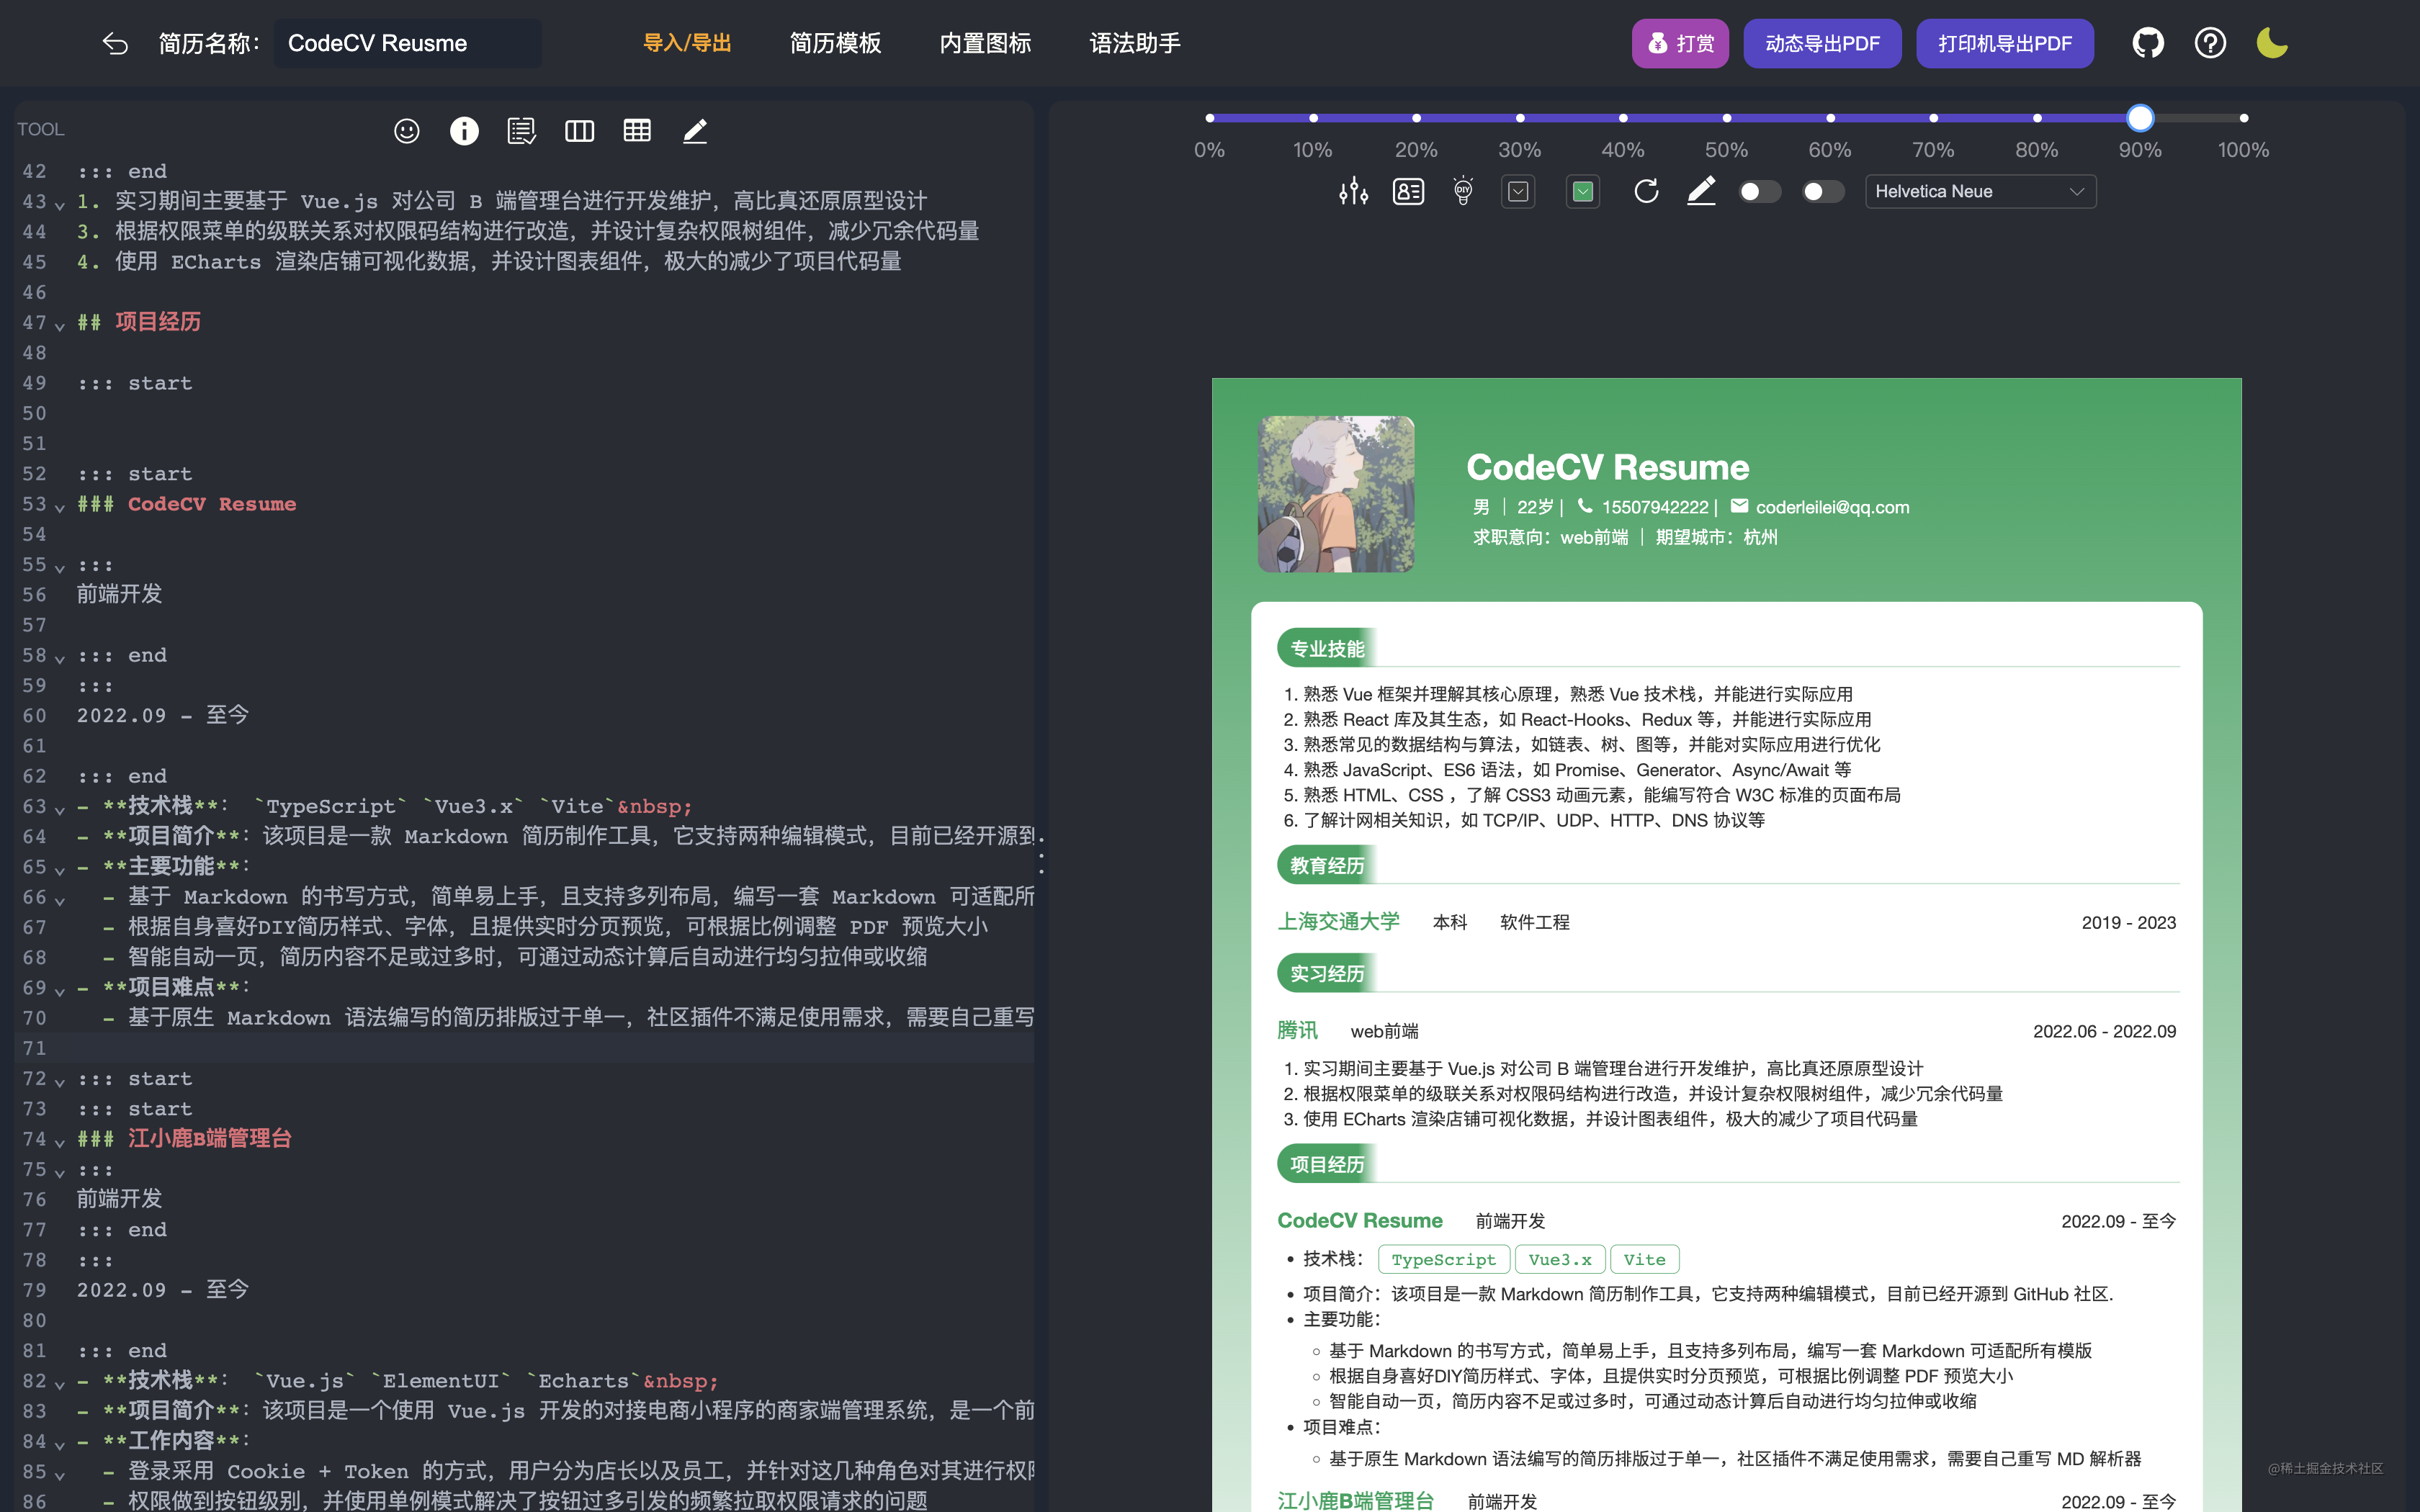Open the 简历模板 menu
The width and height of the screenshot is (2420, 1512).
[835, 43]
